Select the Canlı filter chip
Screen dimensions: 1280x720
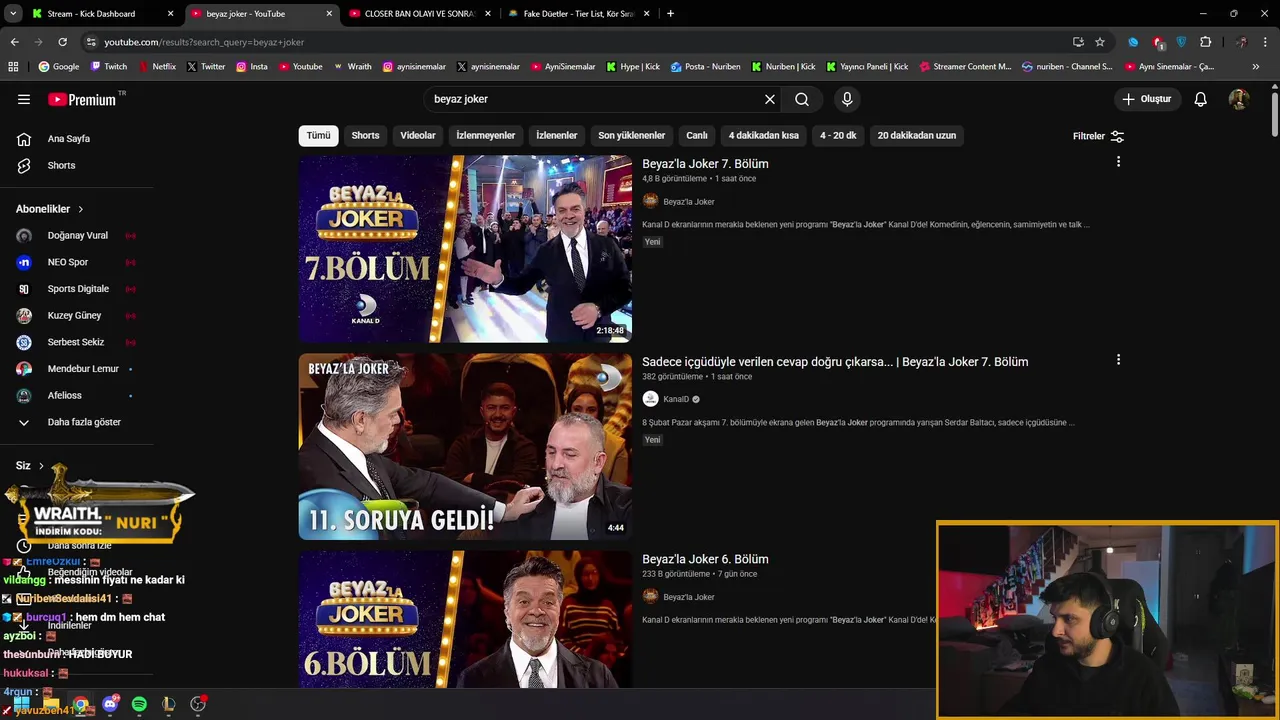coord(697,135)
